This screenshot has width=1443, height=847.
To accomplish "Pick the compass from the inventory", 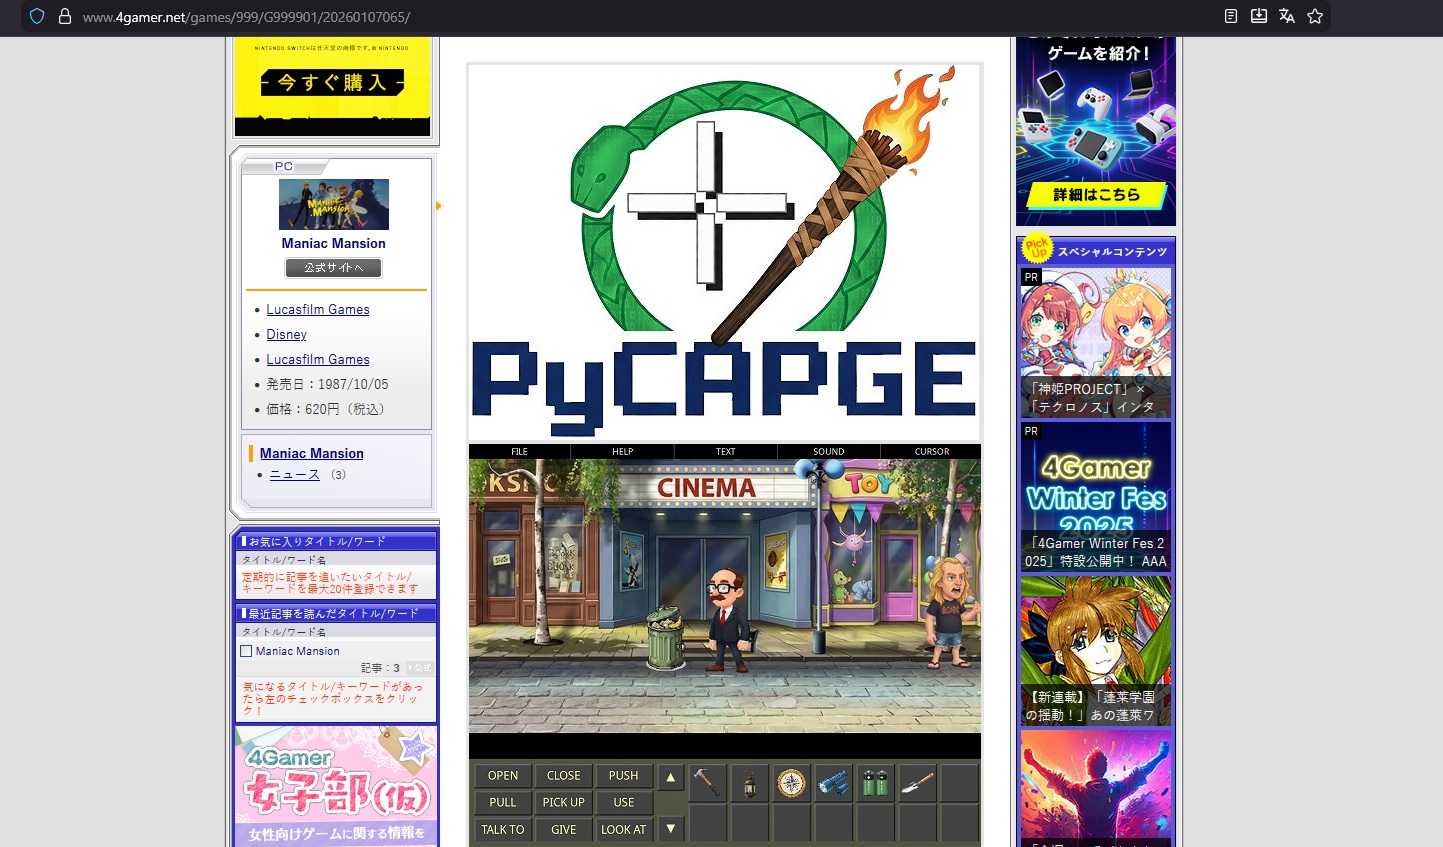I will [791, 783].
